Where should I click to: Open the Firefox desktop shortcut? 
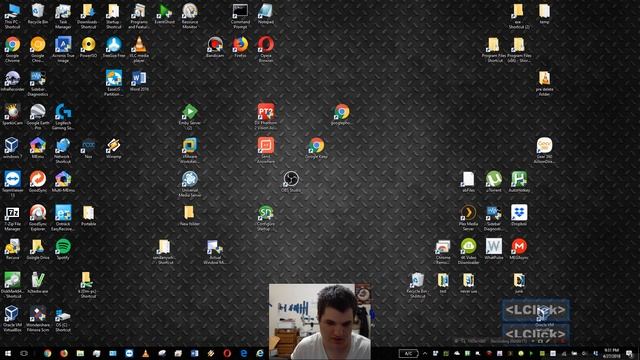[x=240, y=47]
